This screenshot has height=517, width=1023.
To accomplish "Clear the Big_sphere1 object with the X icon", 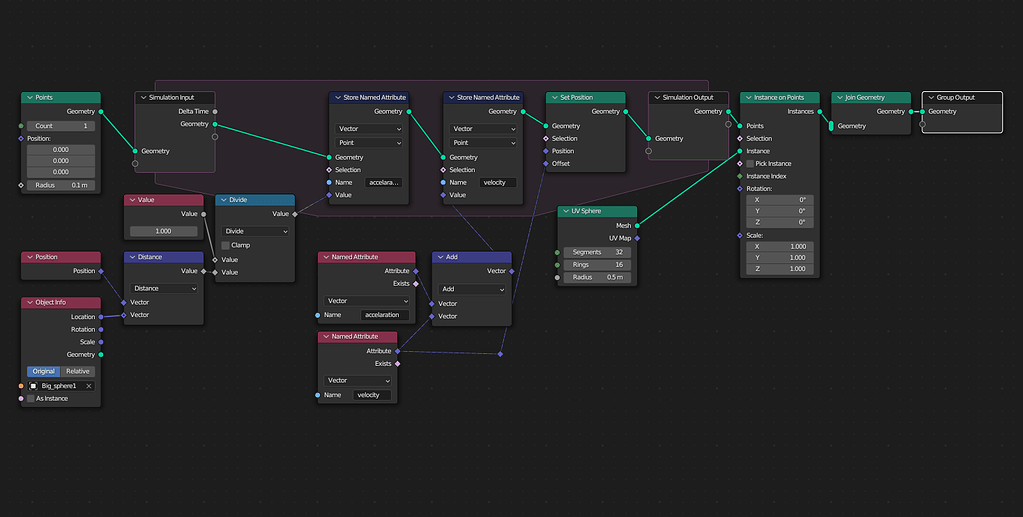I will click(89, 386).
